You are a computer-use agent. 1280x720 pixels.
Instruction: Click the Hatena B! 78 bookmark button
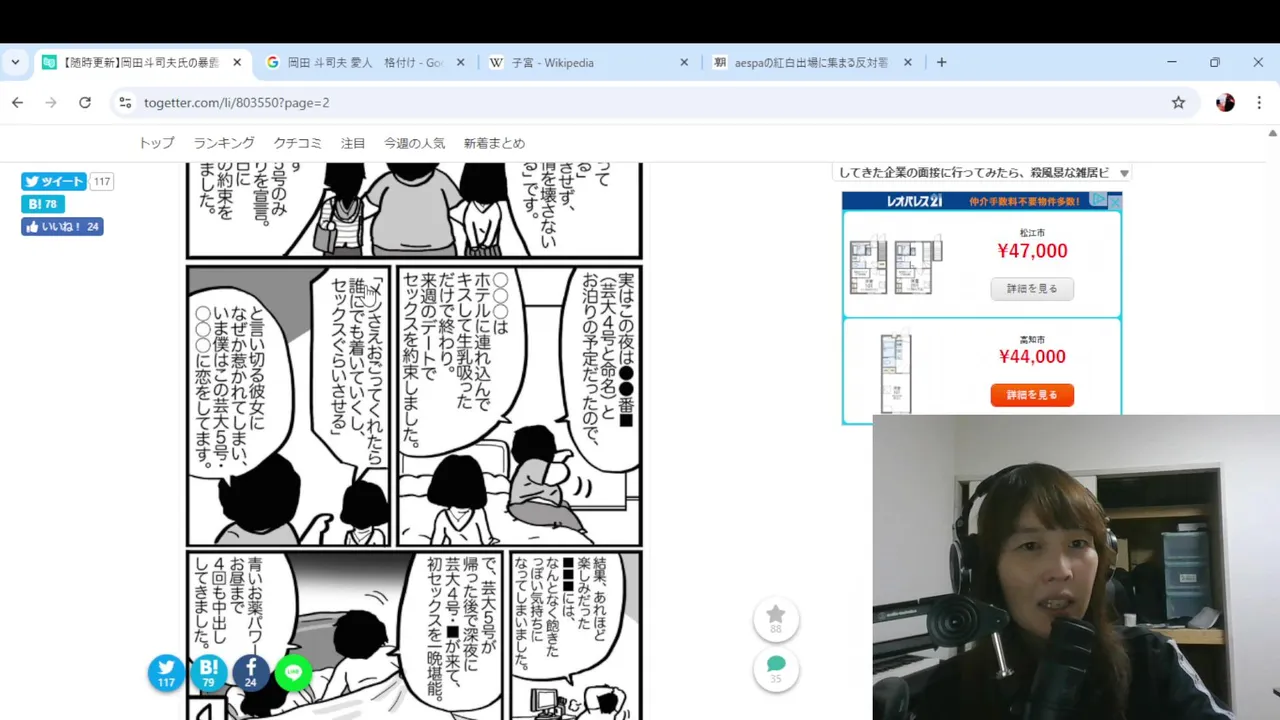pyautogui.click(x=43, y=204)
